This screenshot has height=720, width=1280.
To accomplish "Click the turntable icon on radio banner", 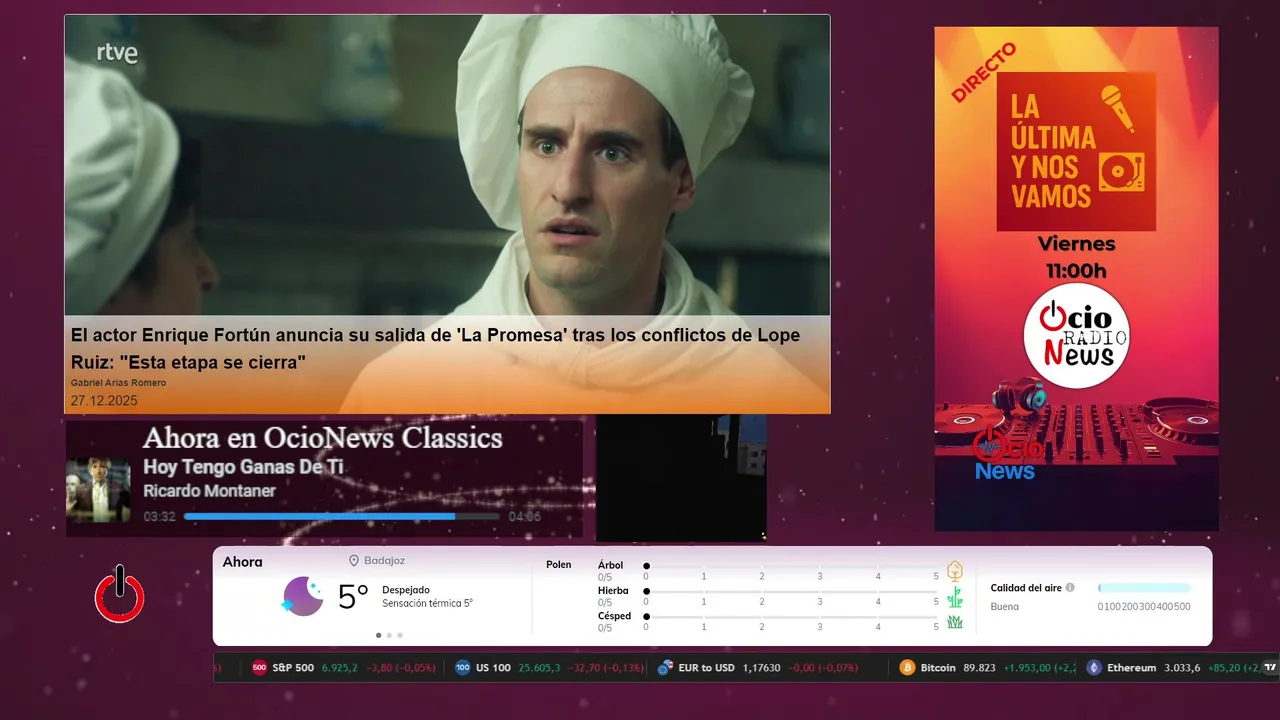I will coord(1121,173).
